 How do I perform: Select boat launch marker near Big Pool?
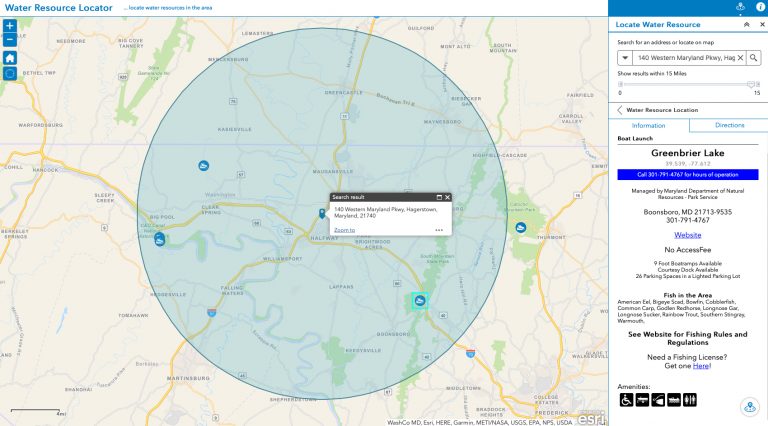159,239
